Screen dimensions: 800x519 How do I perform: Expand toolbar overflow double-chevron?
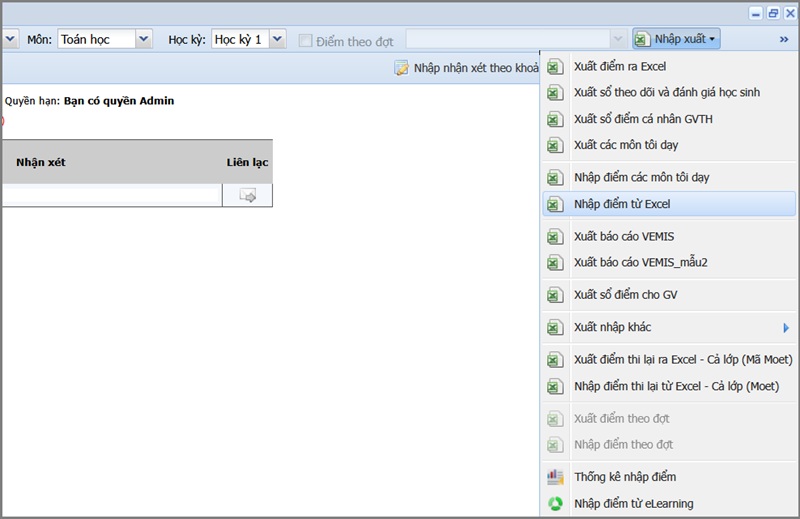[784, 39]
